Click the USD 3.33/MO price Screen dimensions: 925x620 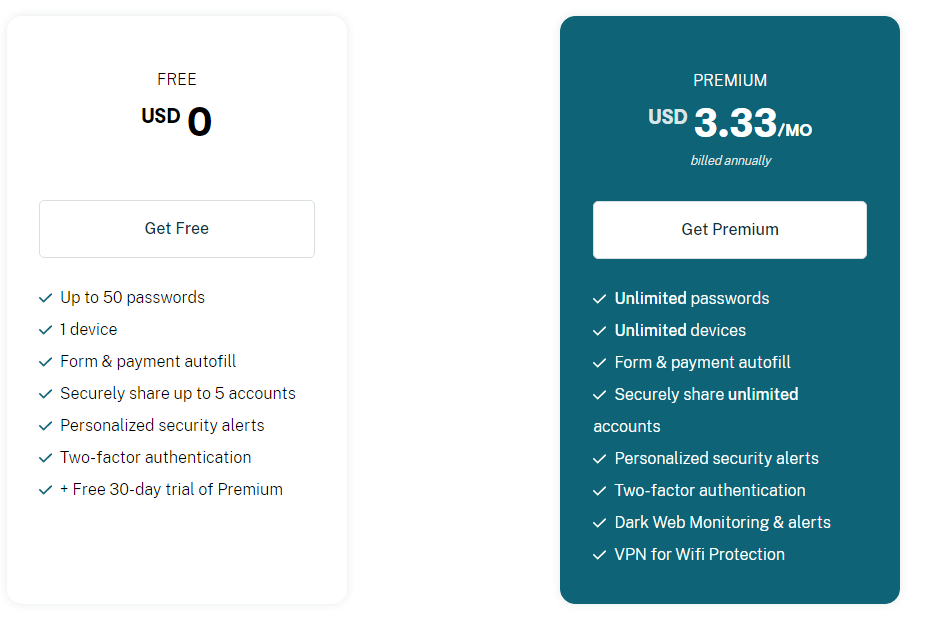730,123
